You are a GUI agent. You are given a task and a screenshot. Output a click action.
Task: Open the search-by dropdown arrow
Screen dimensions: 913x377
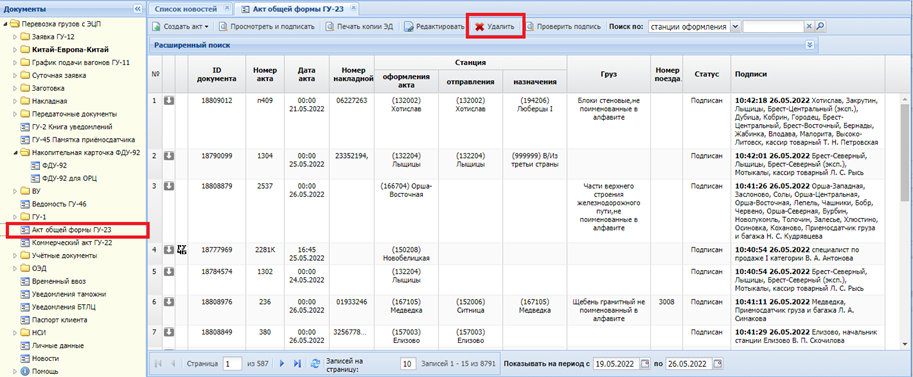[734, 27]
